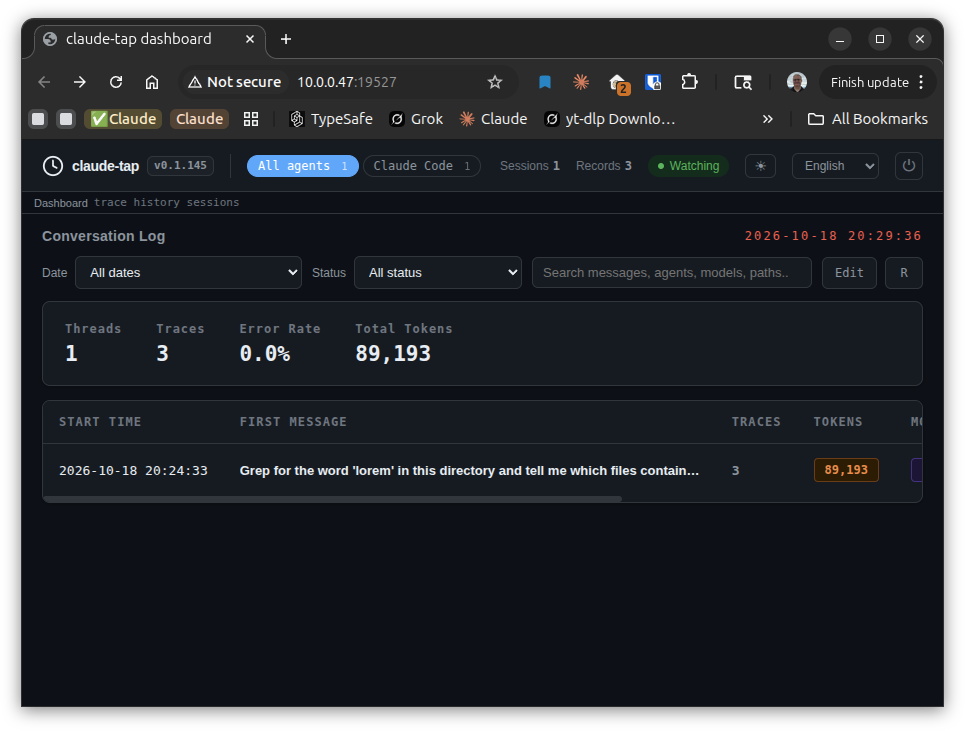
Task: Open the Date All dates dropdown
Action: [188, 273]
